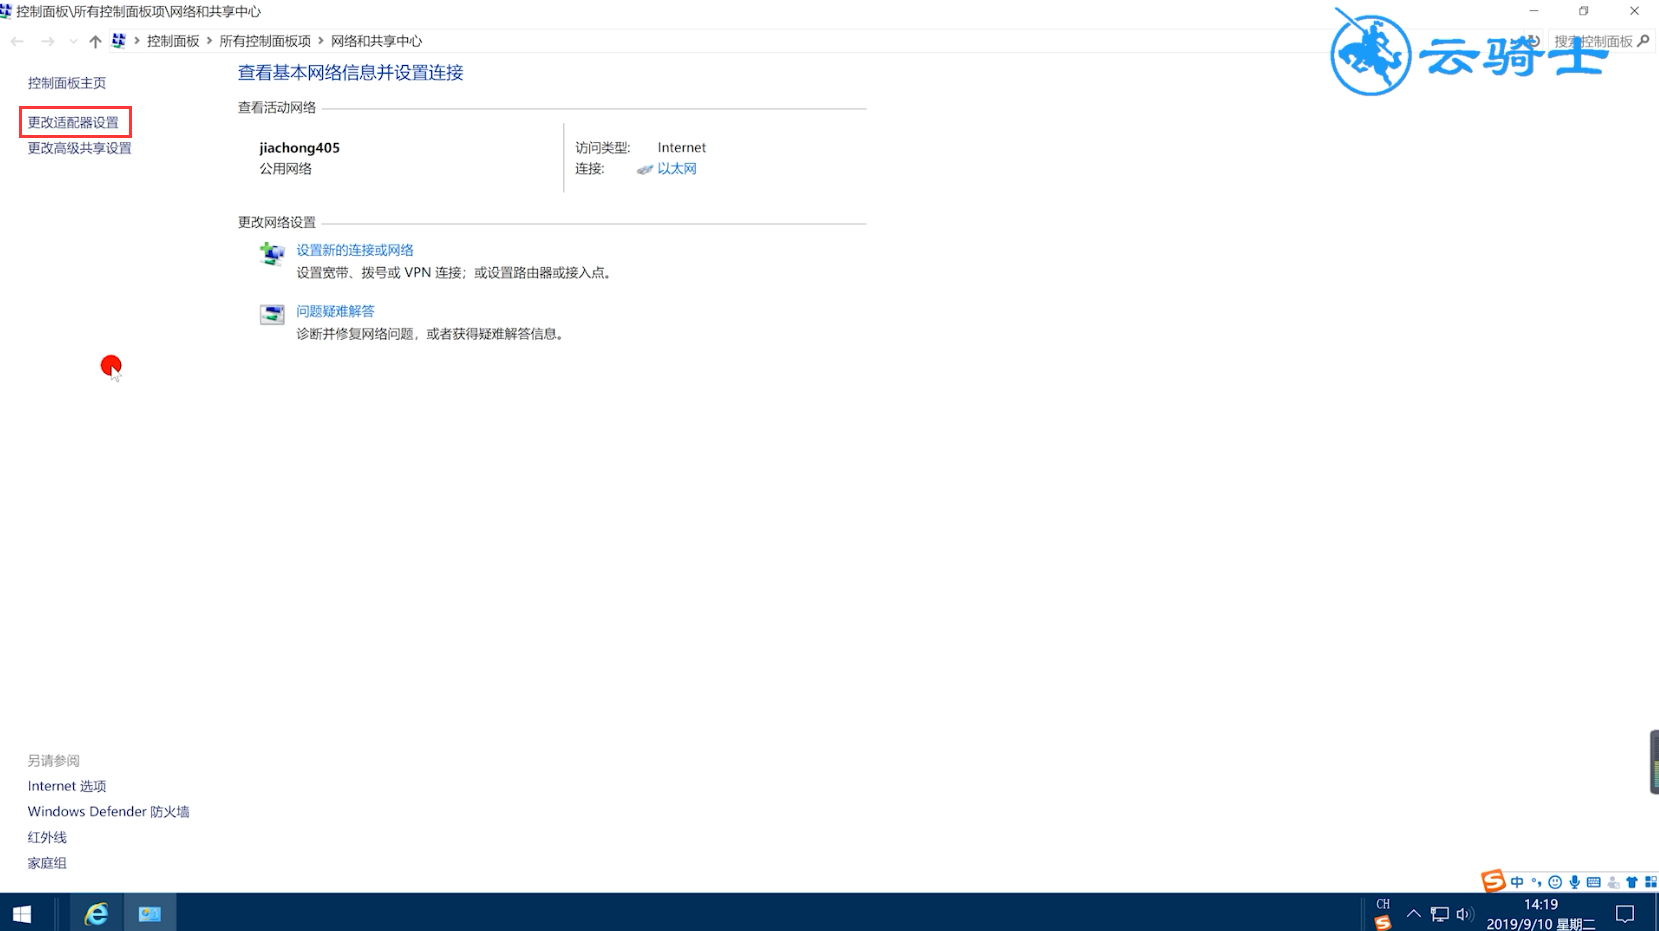Click the network name jiachong405
The width and height of the screenshot is (1659, 931).
299,148
